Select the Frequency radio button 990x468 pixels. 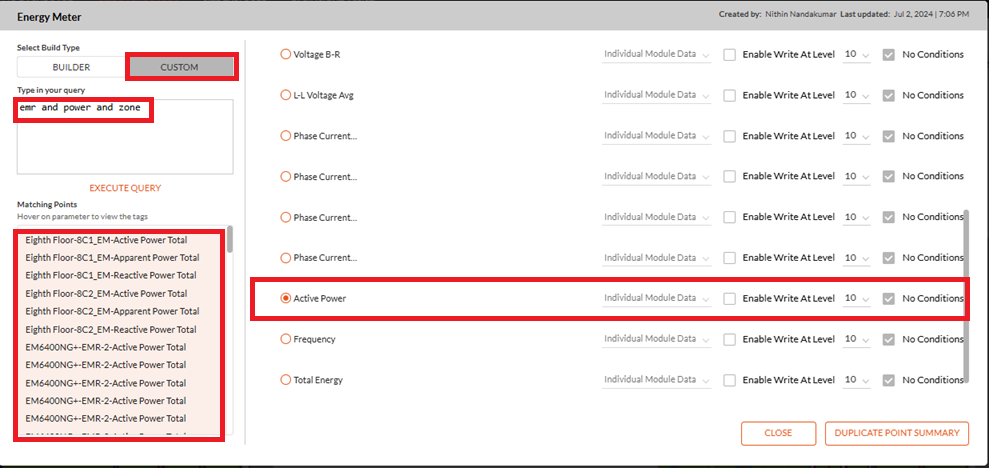pyautogui.click(x=285, y=339)
